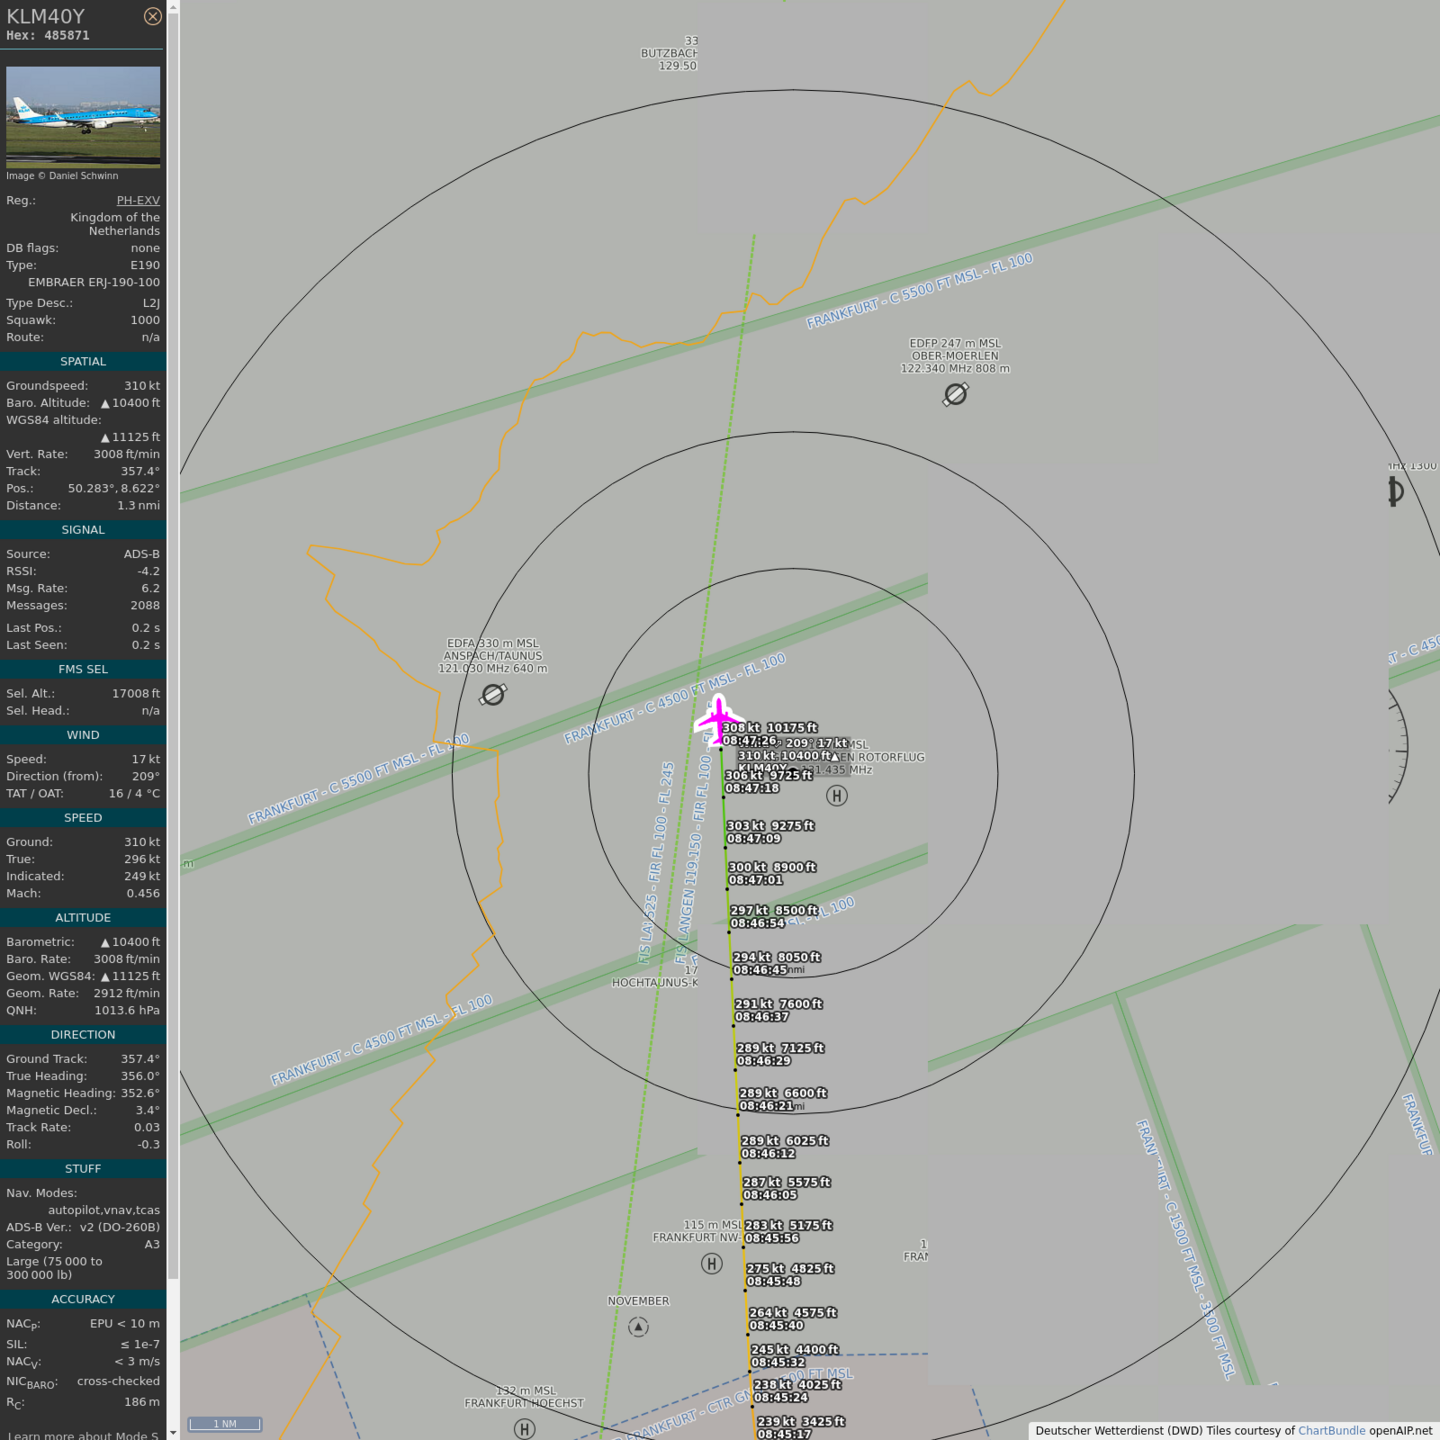Select the 08:46:29 track point label
1440x1440 pixels.
(x=764, y=1061)
